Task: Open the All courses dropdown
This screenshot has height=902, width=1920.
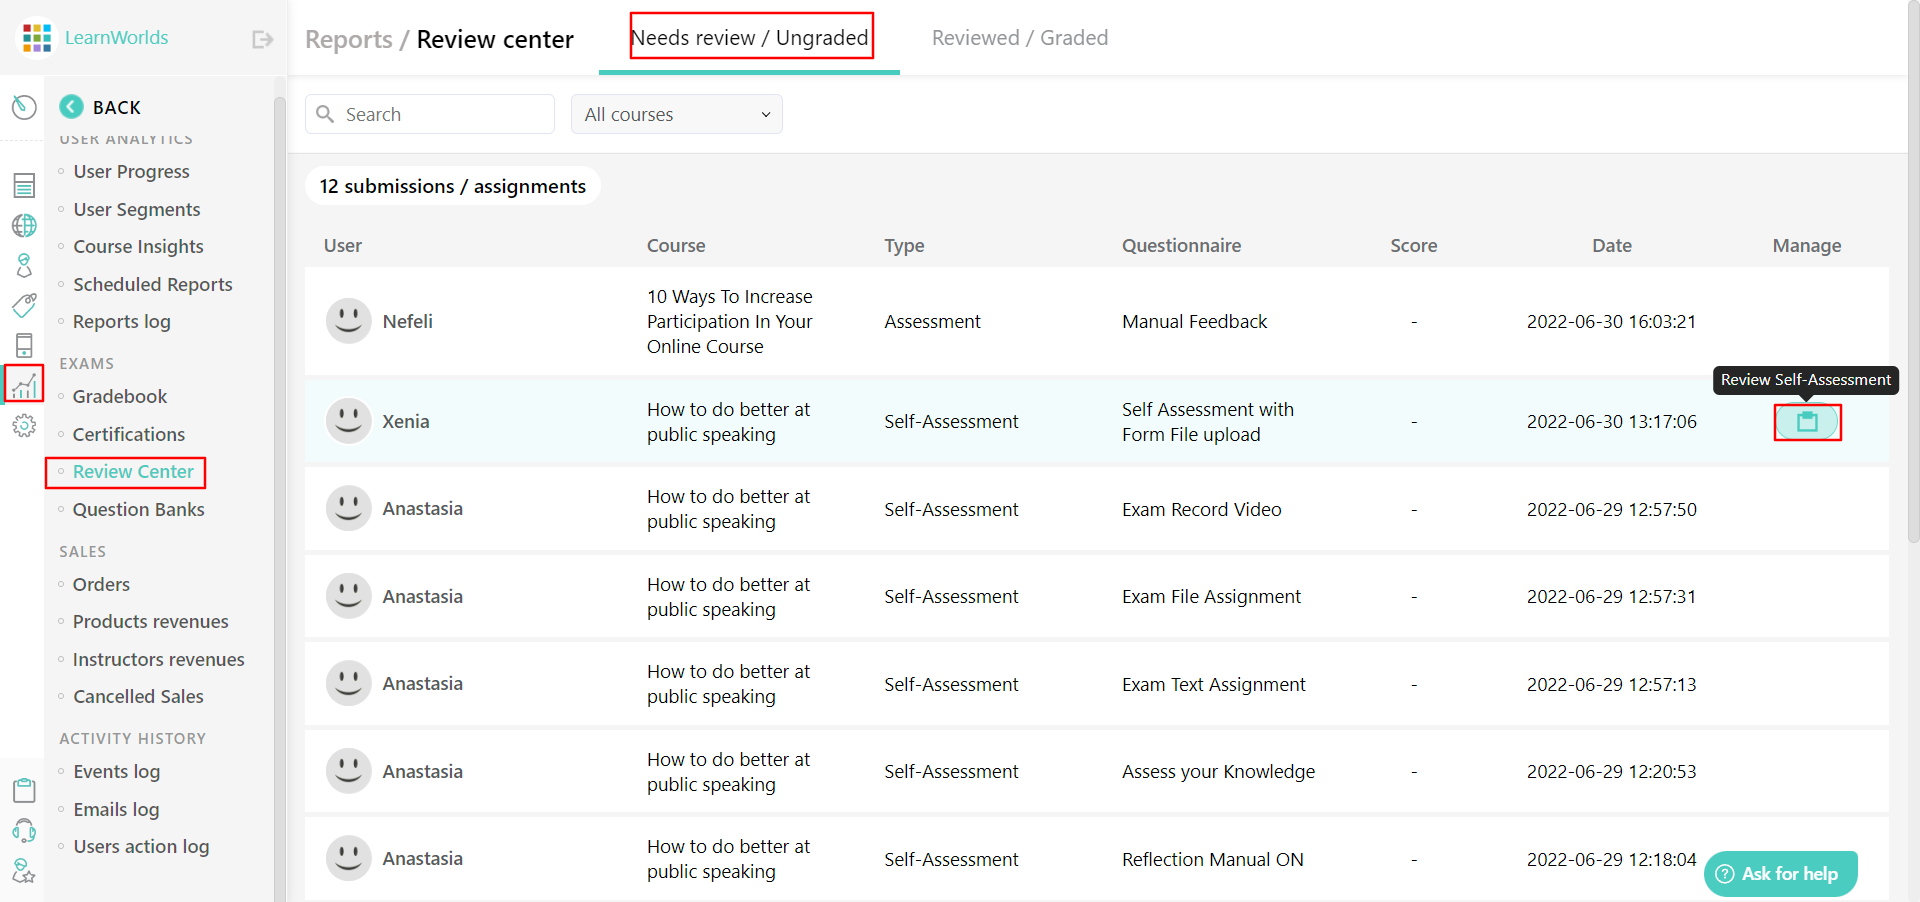Action: click(676, 114)
